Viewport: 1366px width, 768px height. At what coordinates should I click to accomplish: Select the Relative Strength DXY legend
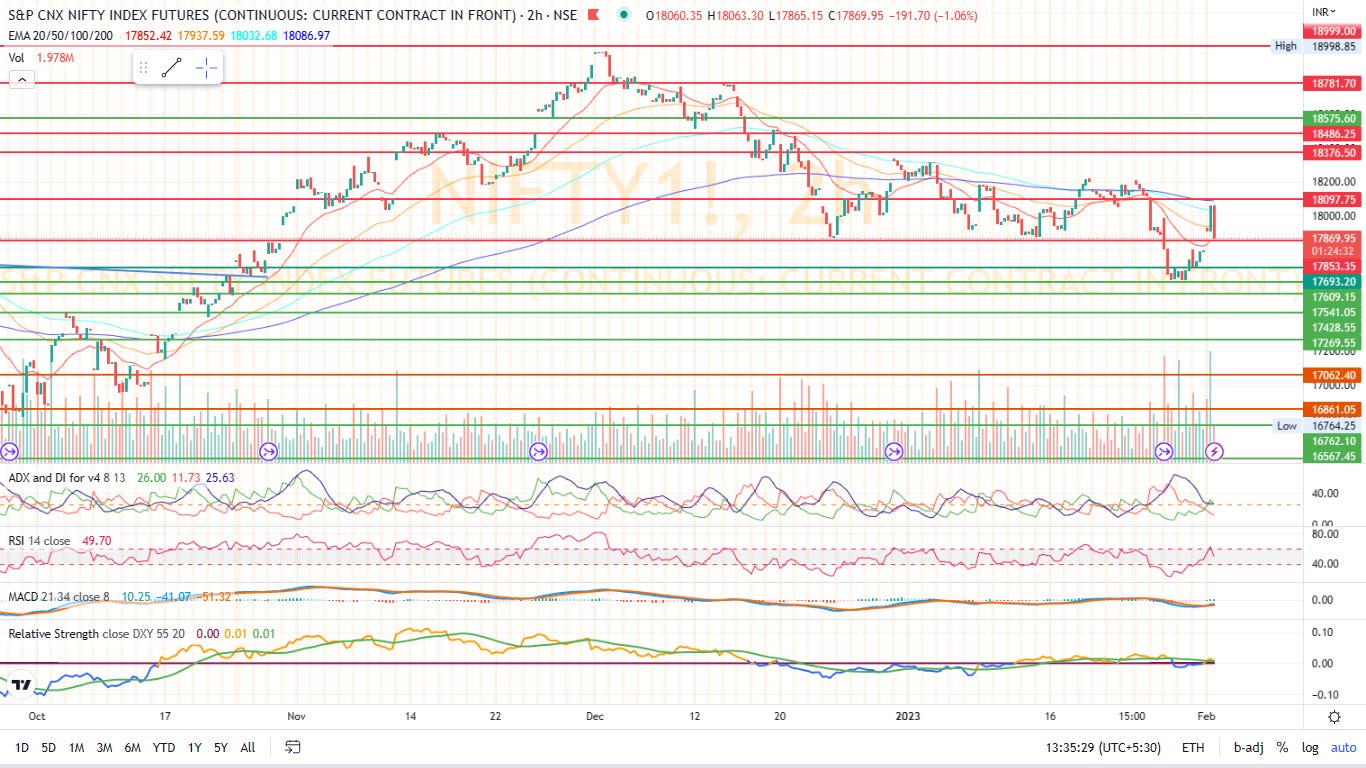coord(97,634)
